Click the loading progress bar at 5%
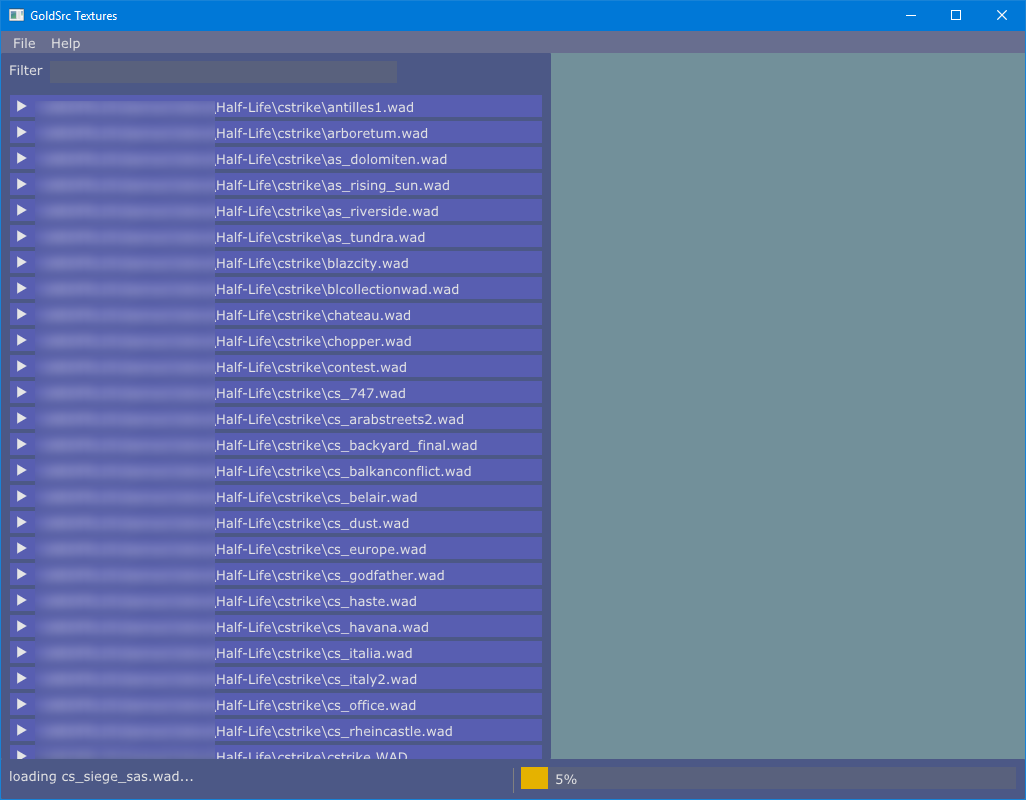Viewport: 1026px width, 800px height. [x=768, y=778]
